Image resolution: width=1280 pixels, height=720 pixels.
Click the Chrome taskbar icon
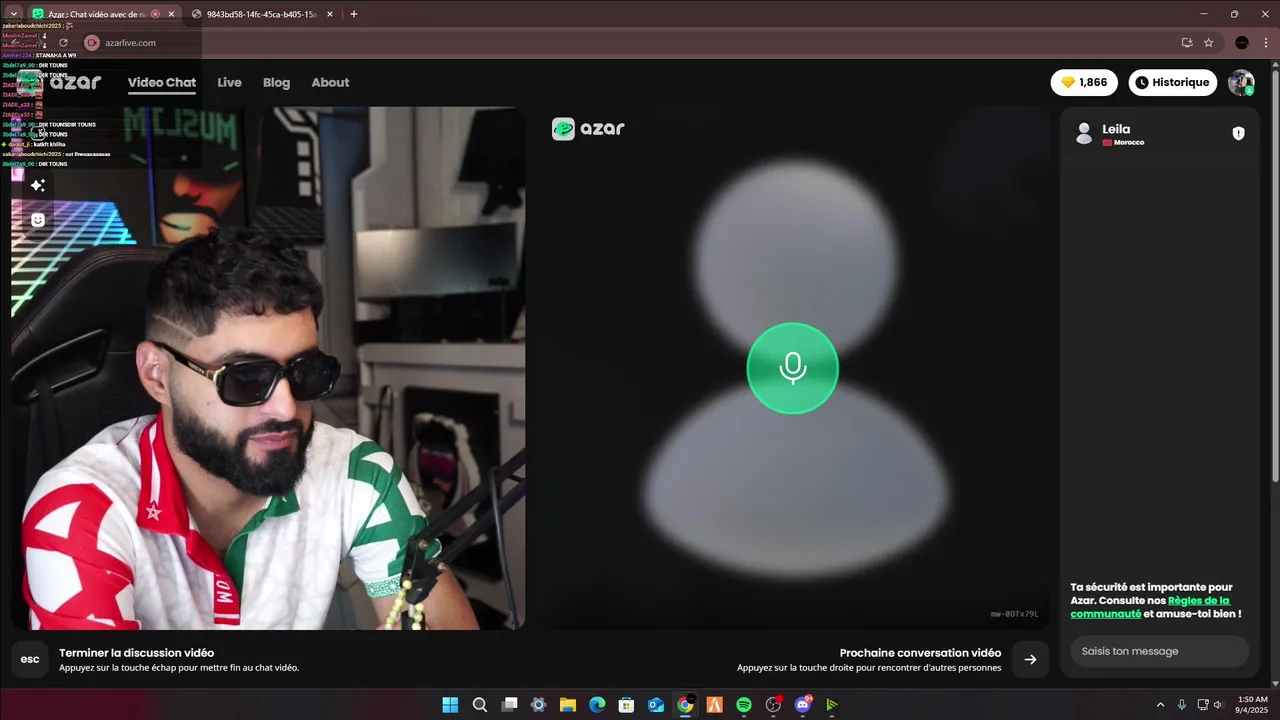pyautogui.click(x=685, y=705)
